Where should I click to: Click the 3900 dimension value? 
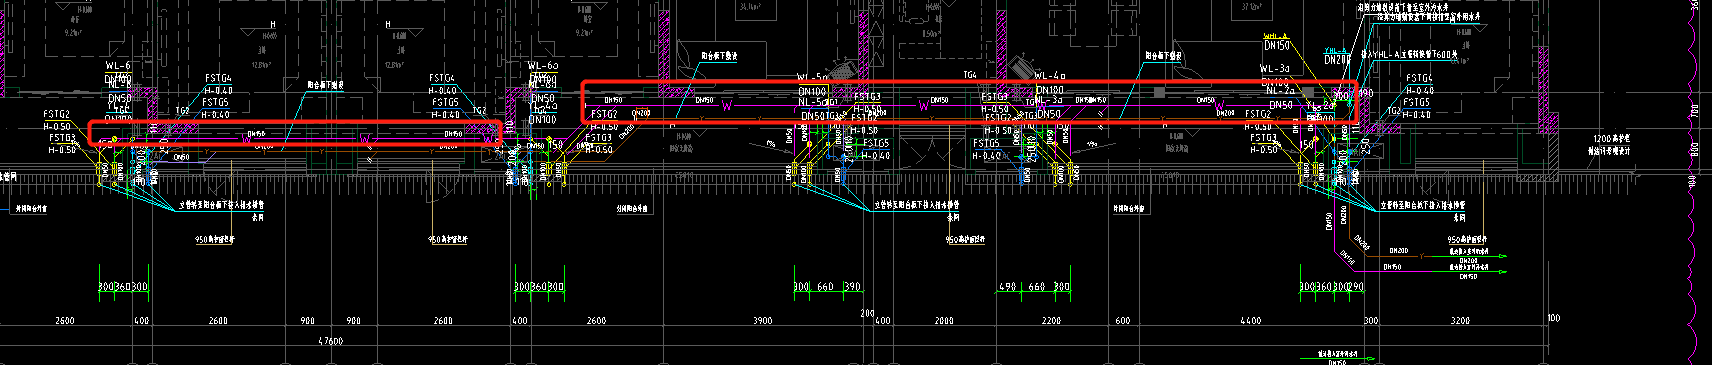point(762,321)
